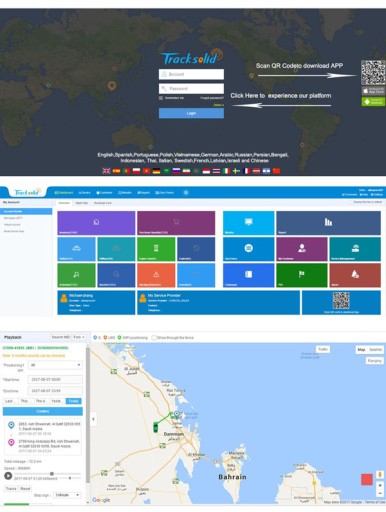Switch to the Dashboard menu in top bar
The height and width of the screenshot is (512, 386).
click(x=64, y=193)
